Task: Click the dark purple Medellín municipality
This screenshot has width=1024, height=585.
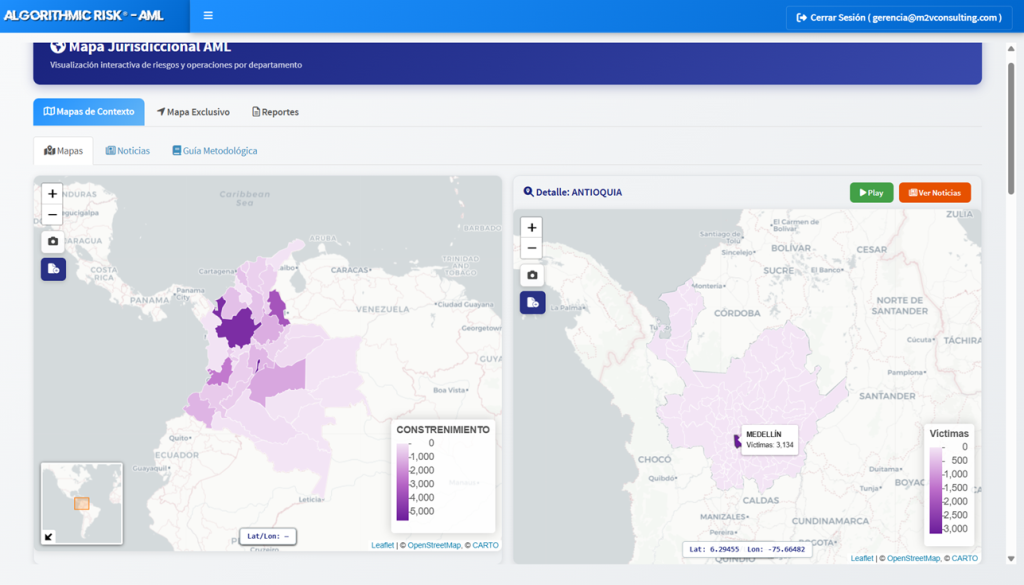Action: coord(737,442)
